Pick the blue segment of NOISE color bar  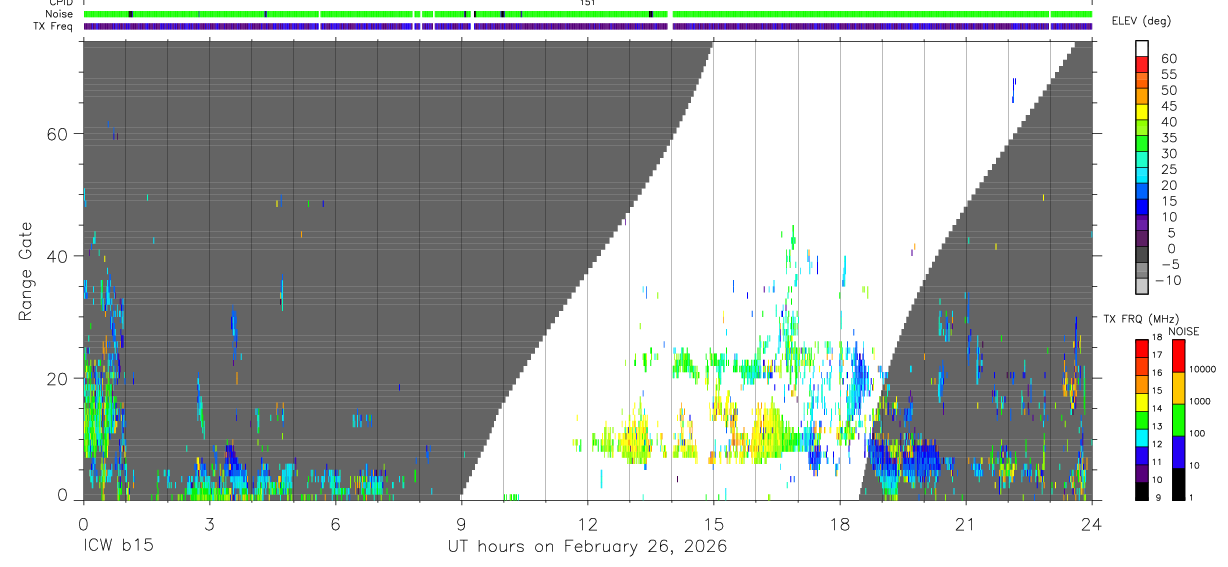[1179, 450]
